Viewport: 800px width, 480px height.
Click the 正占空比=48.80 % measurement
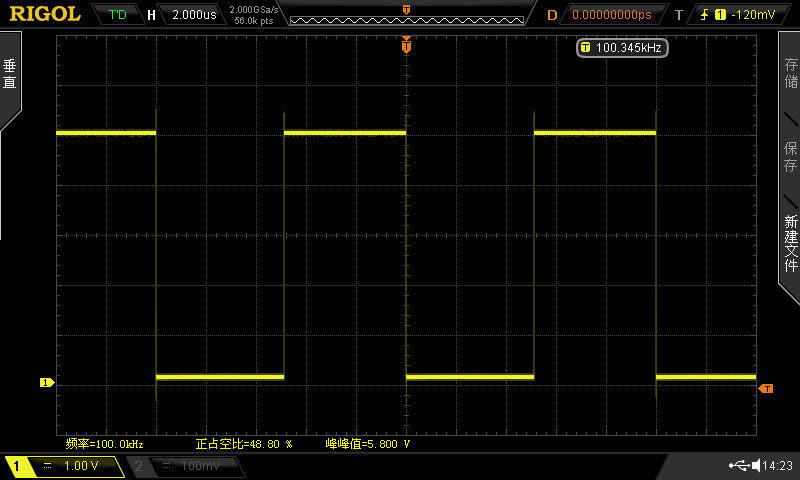[244, 444]
